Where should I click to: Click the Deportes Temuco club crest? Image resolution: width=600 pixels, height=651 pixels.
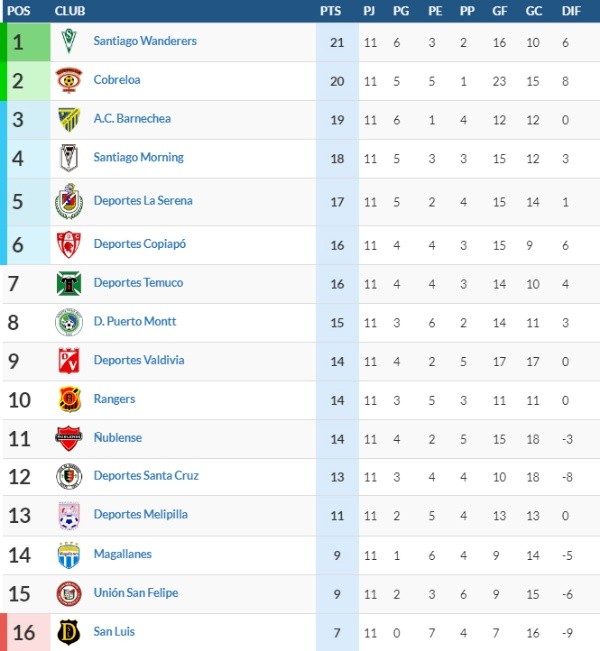(68, 283)
